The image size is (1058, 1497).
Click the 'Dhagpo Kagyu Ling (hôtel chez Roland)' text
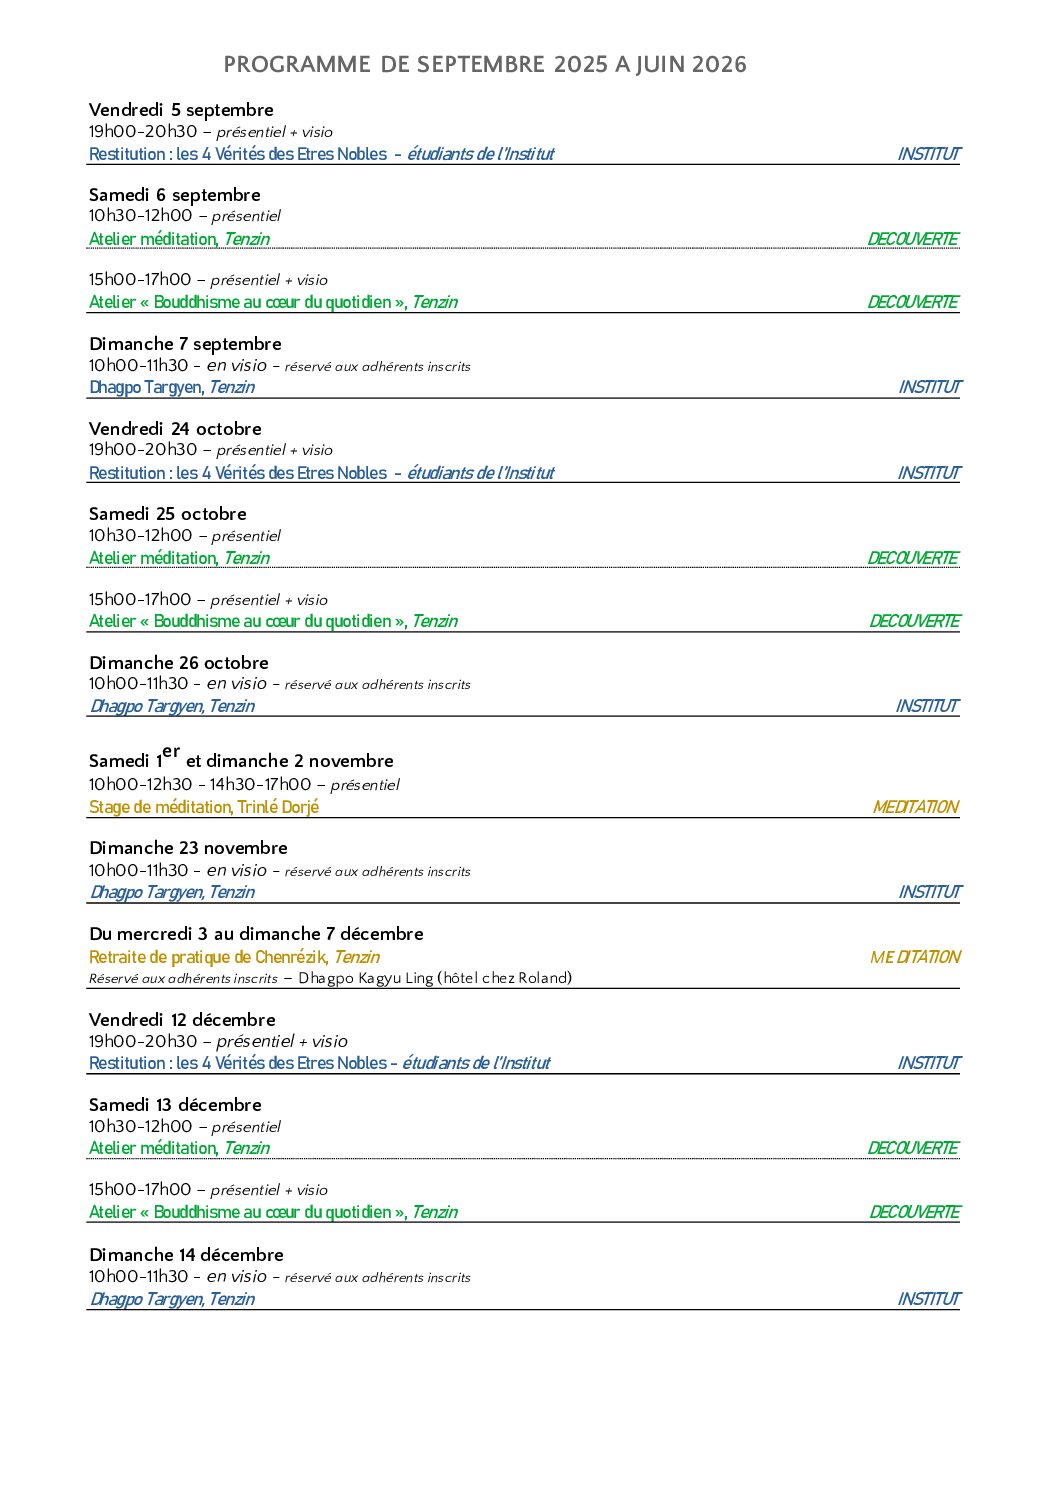pos(435,978)
